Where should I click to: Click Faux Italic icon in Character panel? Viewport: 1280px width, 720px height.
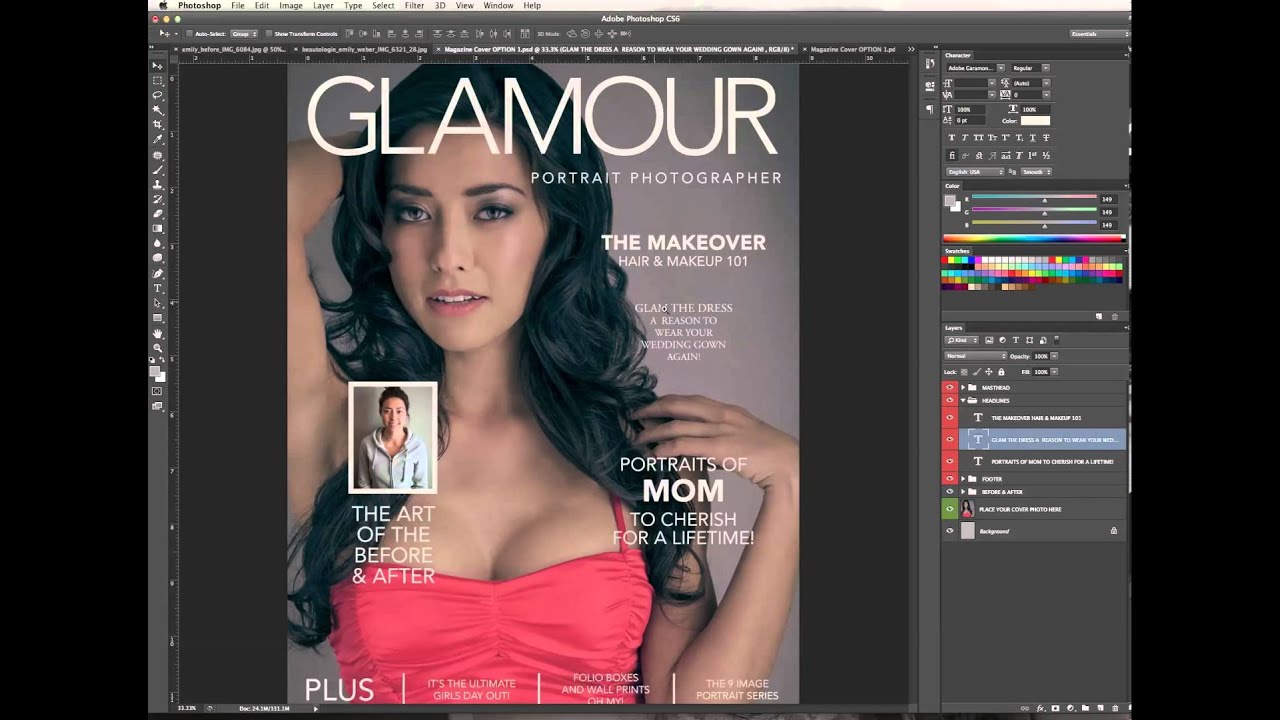[x=965, y=138]
